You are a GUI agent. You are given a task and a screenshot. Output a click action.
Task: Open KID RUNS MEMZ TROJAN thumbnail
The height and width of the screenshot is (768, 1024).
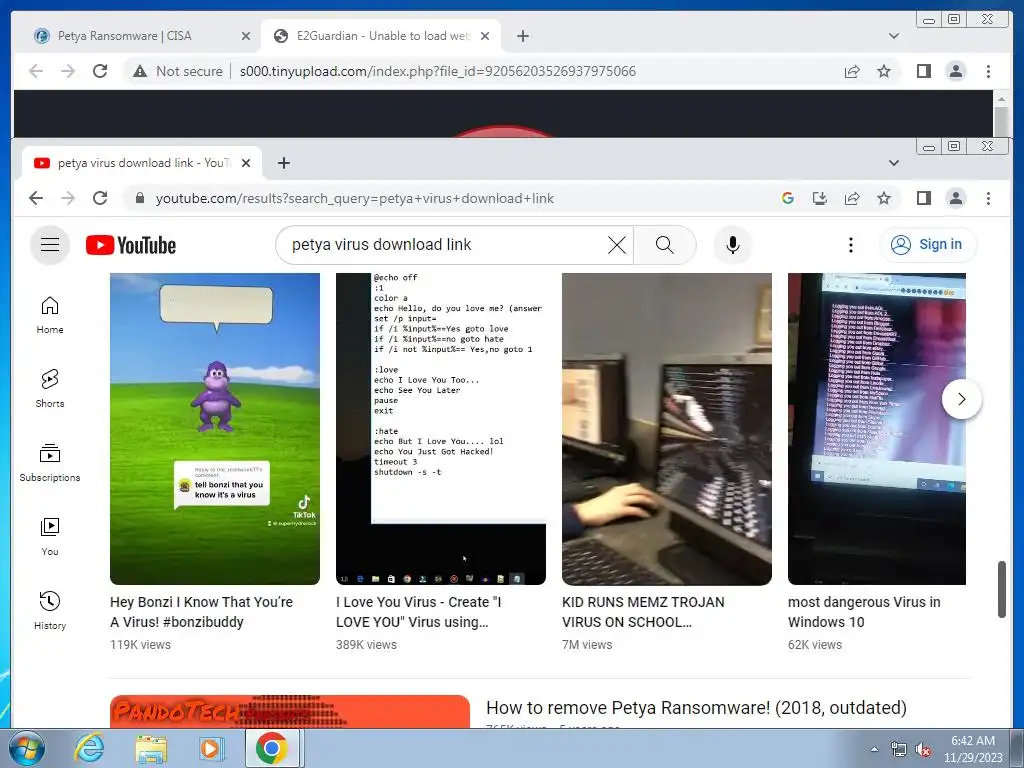pyautogui.click(x=667, y=429)
